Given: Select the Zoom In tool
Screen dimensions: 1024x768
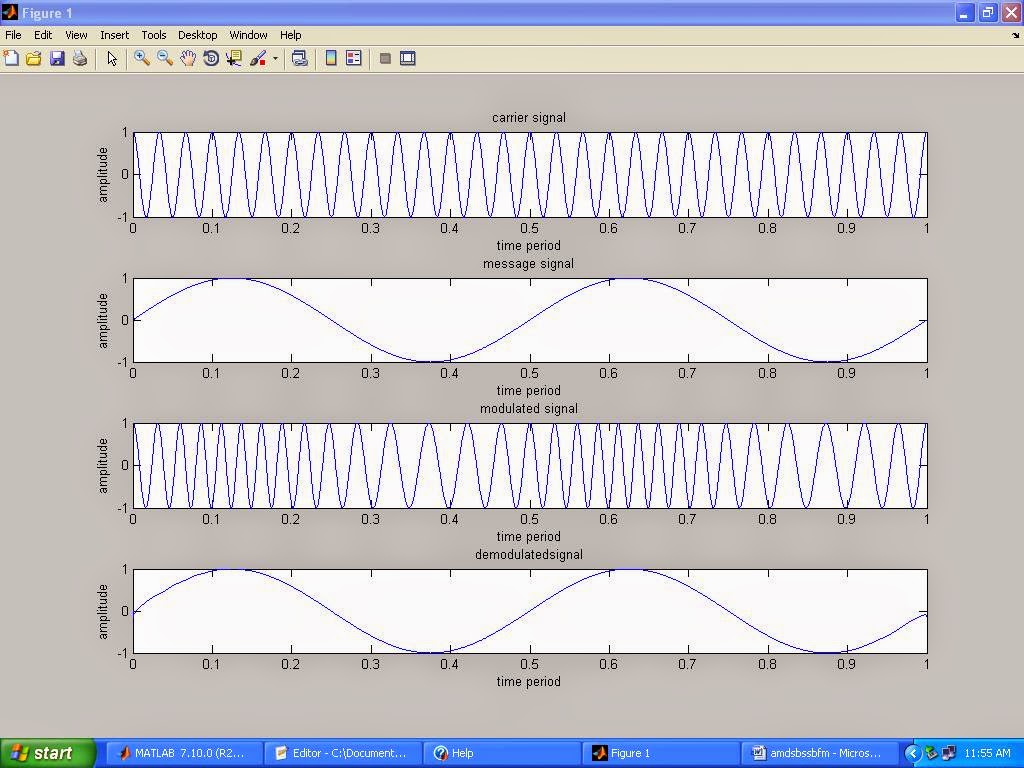Looking at the screenshot, I should click(x=141, y=58).
